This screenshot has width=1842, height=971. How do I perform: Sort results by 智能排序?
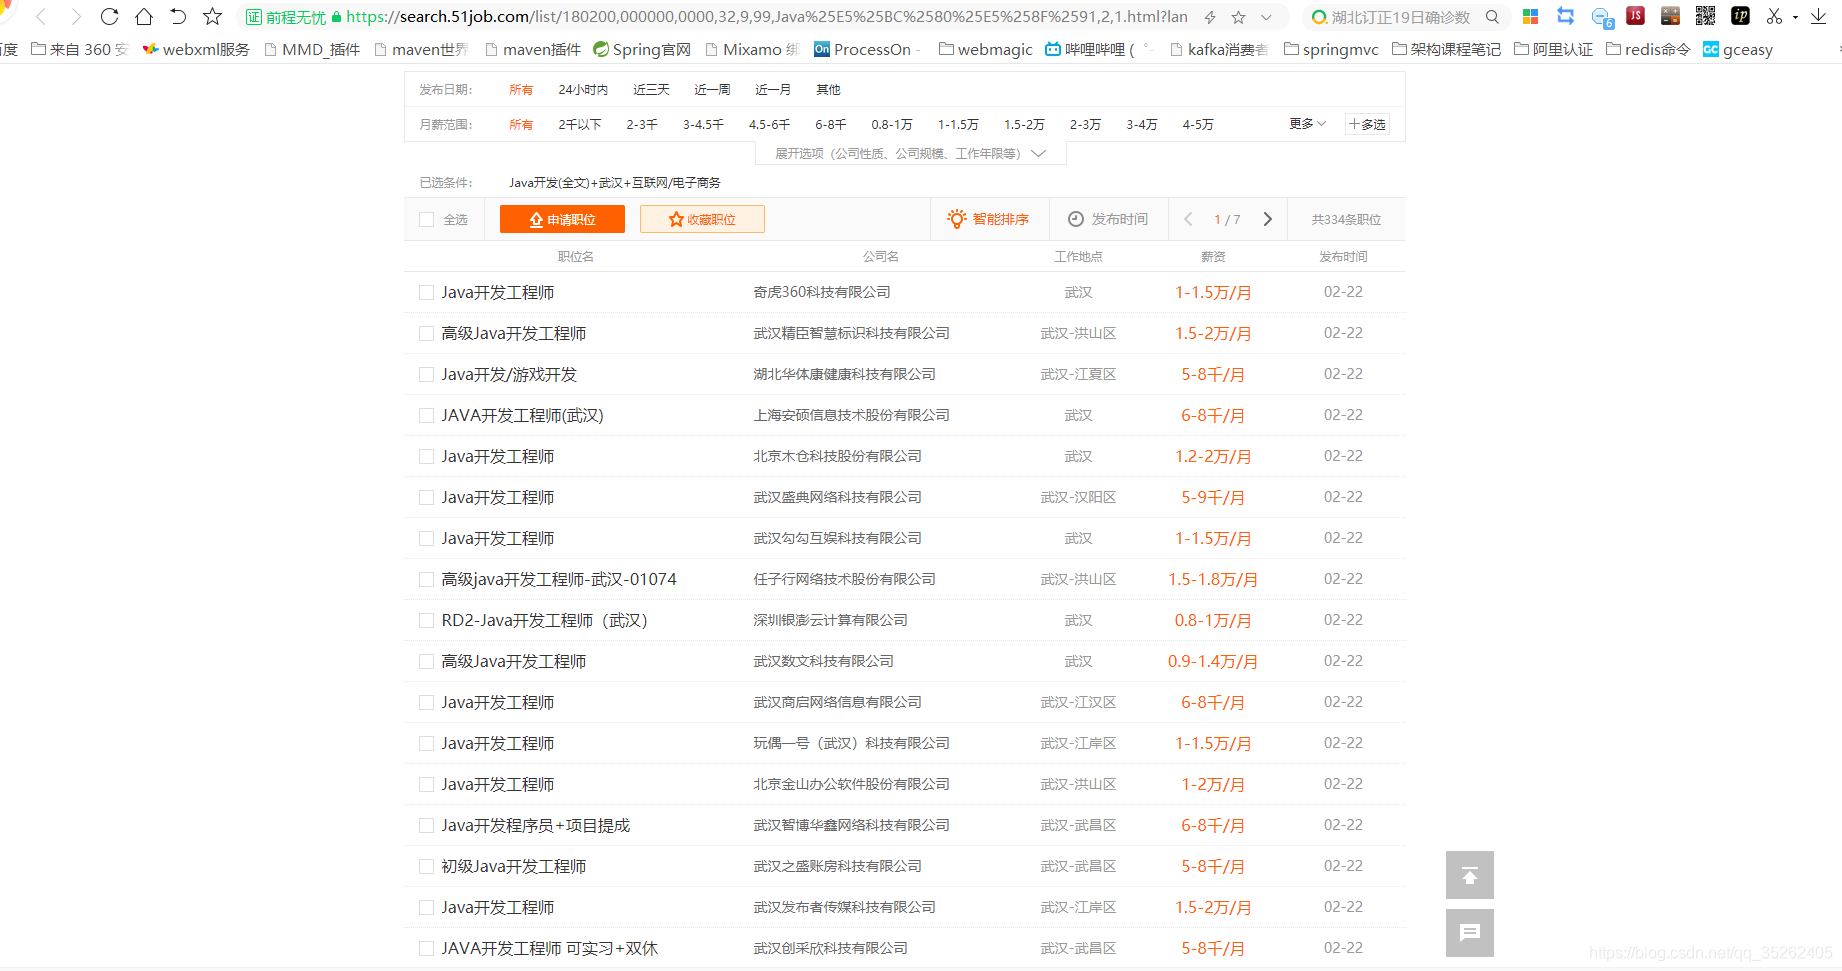[x=988, y=219]
